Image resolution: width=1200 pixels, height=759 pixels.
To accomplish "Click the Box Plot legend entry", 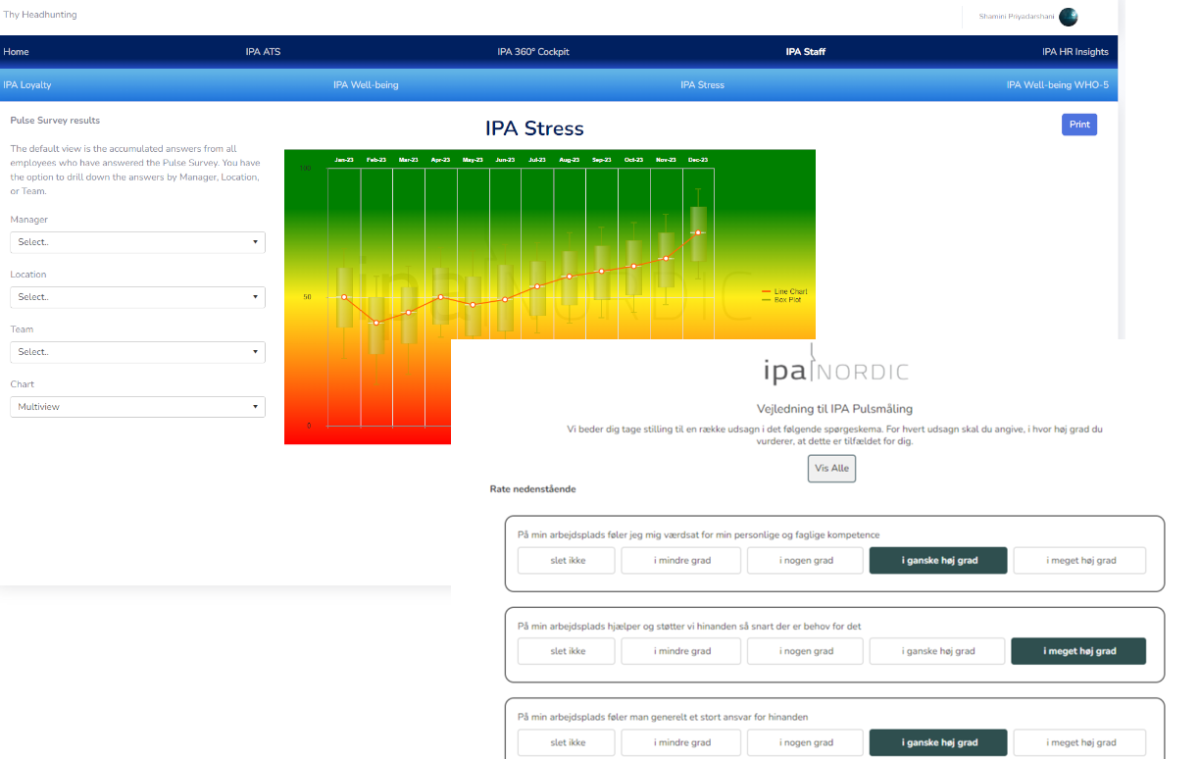I will [784, 299].
